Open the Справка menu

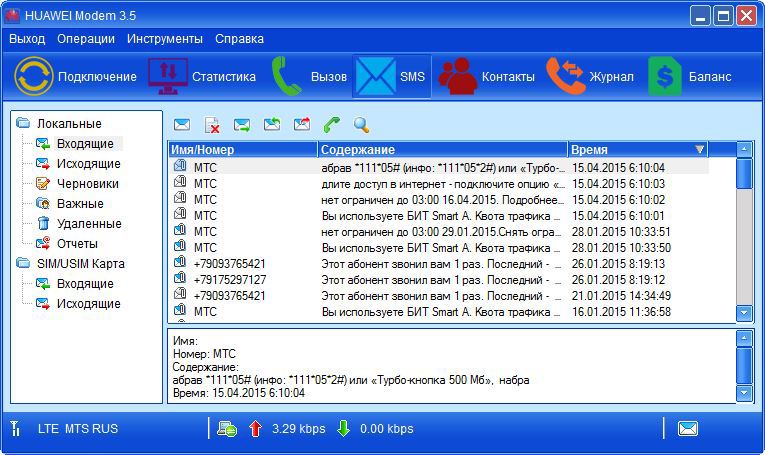point(239,39)
